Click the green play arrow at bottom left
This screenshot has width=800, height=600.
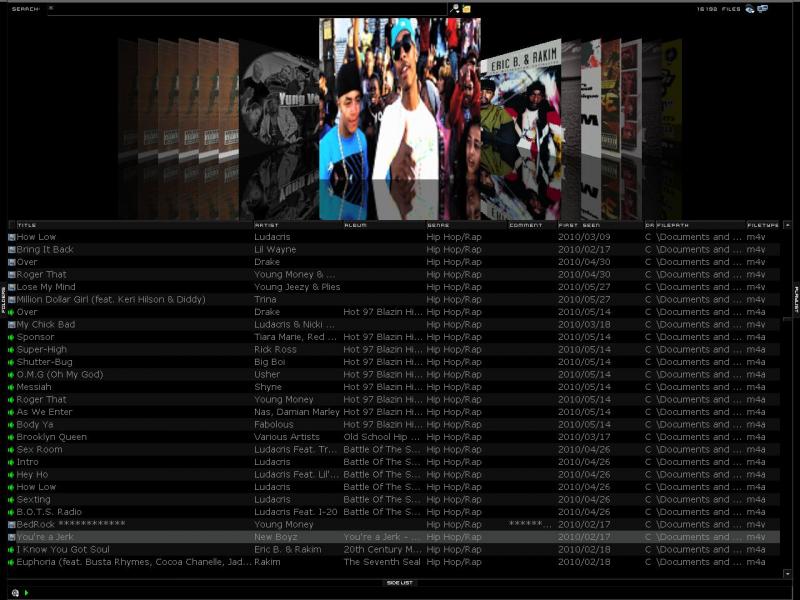click(26, 593)
